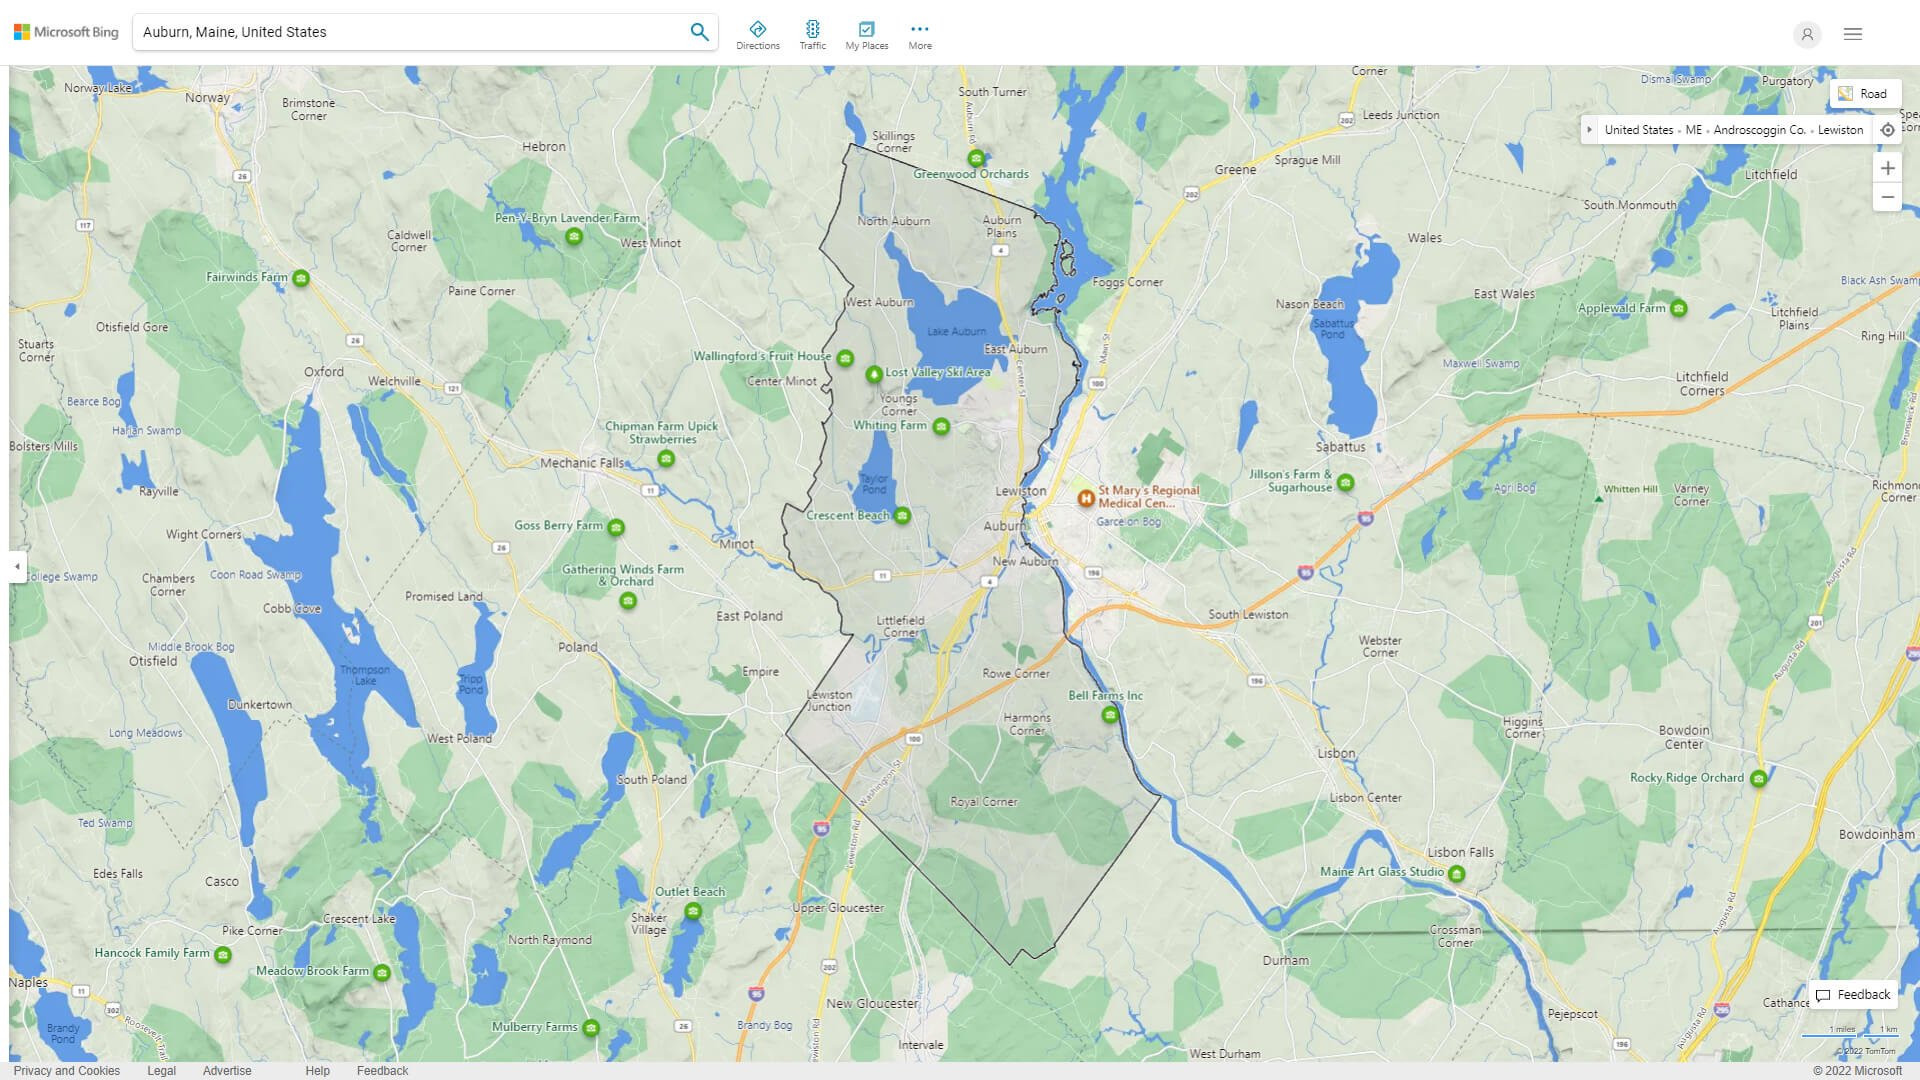Screen dimensions: 1920x1080
Task: Open the user profile icon
Action: coord(1807,34)
